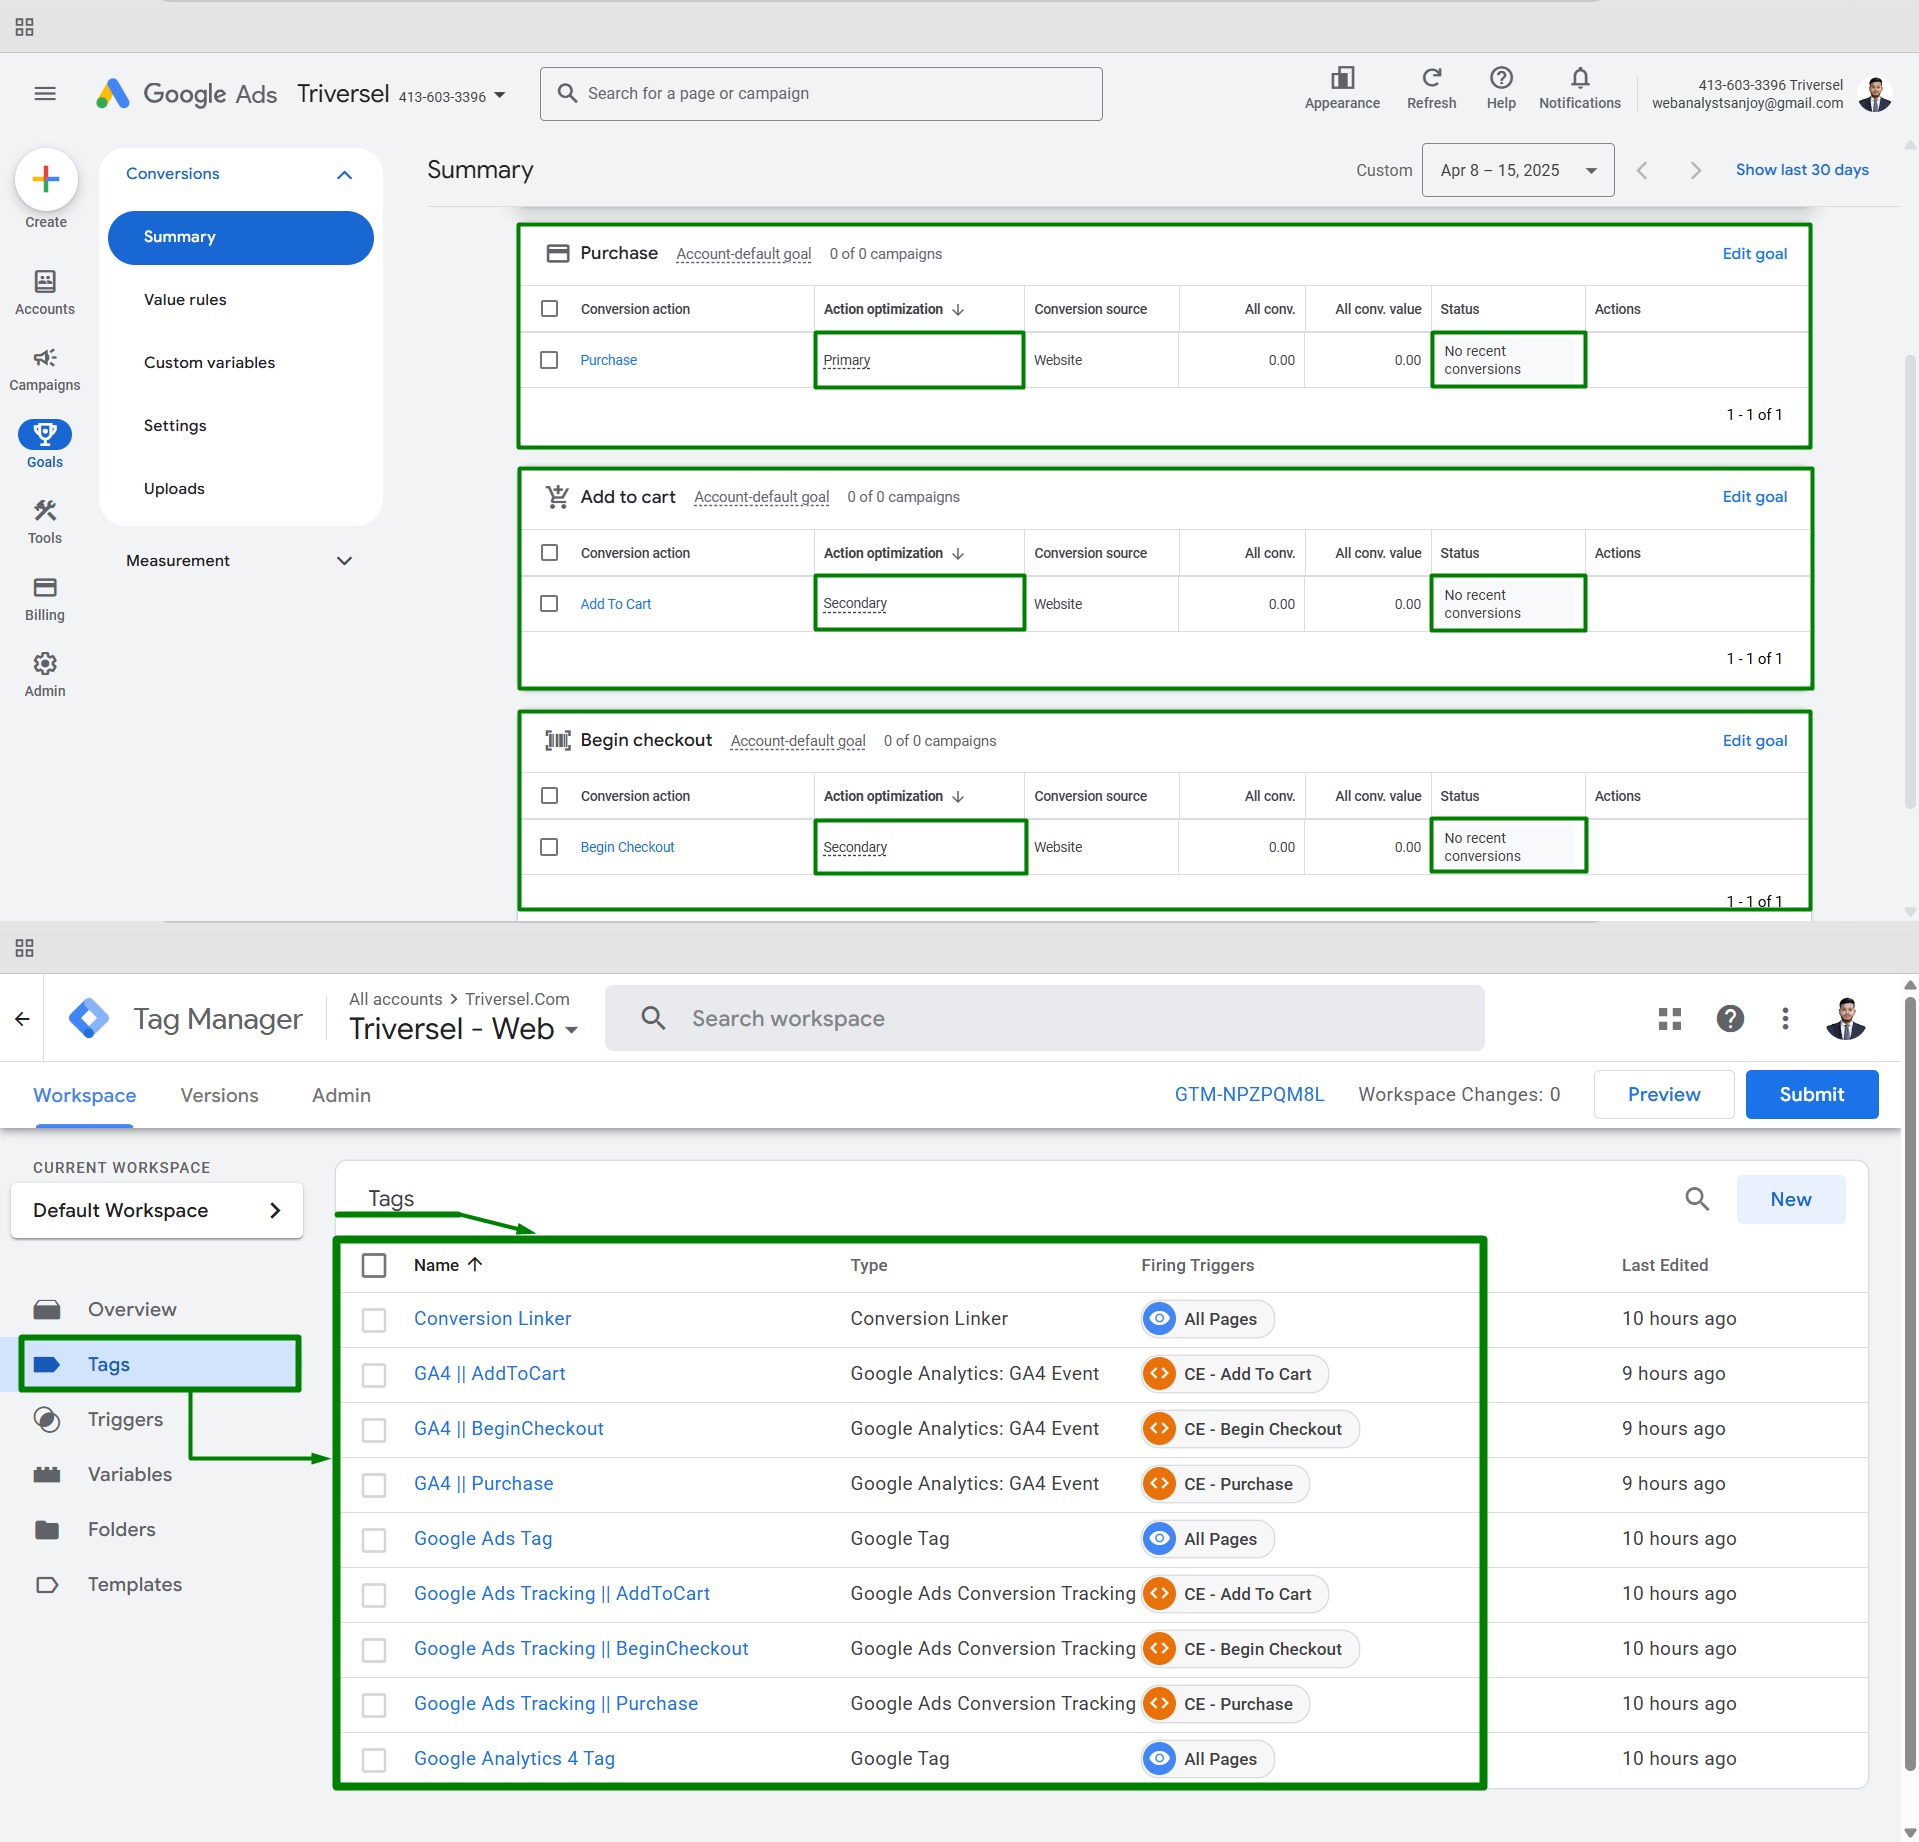Image resolution: width=1919 pixels, height=1842 pixels.
Task: Click the Create plus icon in Google Ads
Action: [x=46, y=180]
